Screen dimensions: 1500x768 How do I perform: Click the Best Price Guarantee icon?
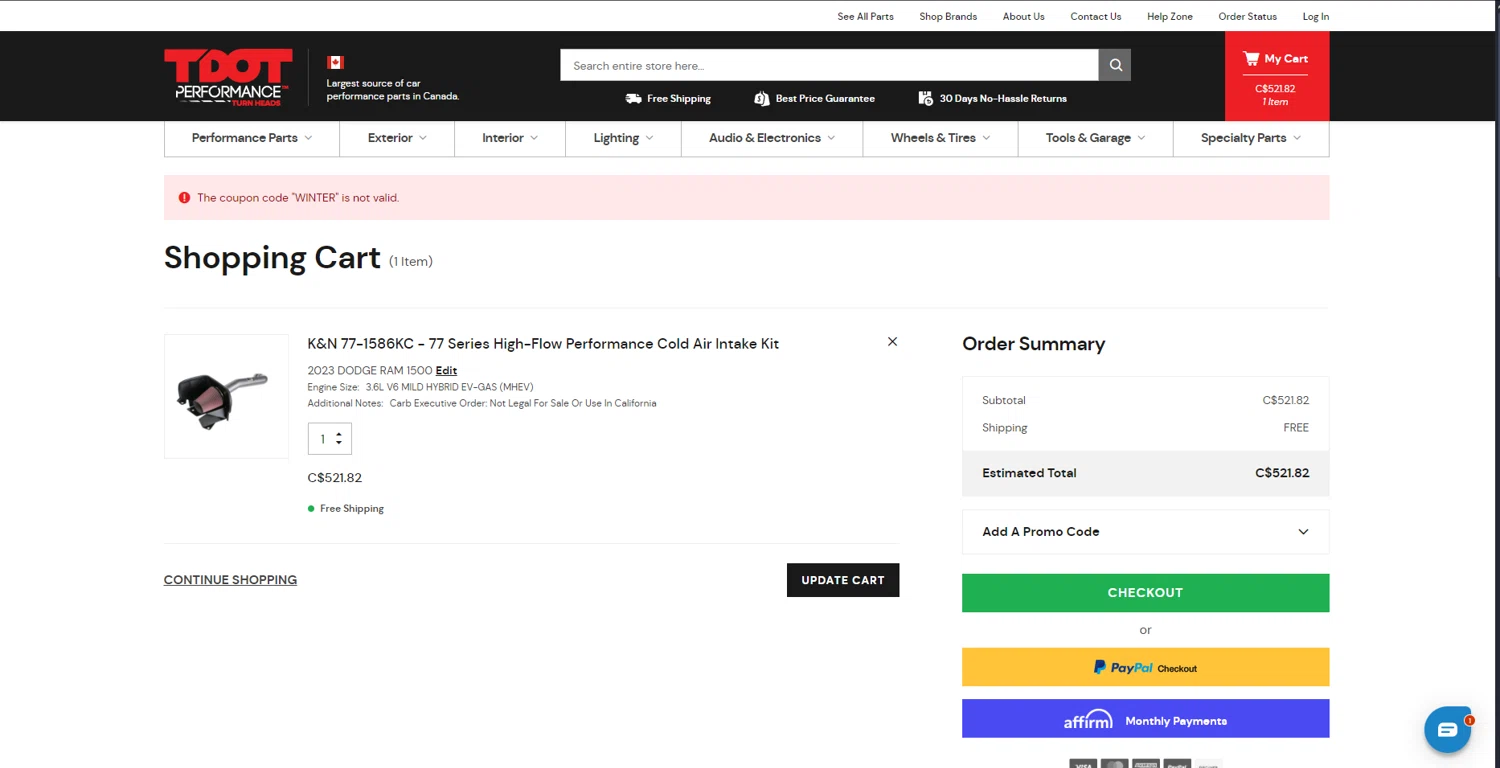(762, 98)
